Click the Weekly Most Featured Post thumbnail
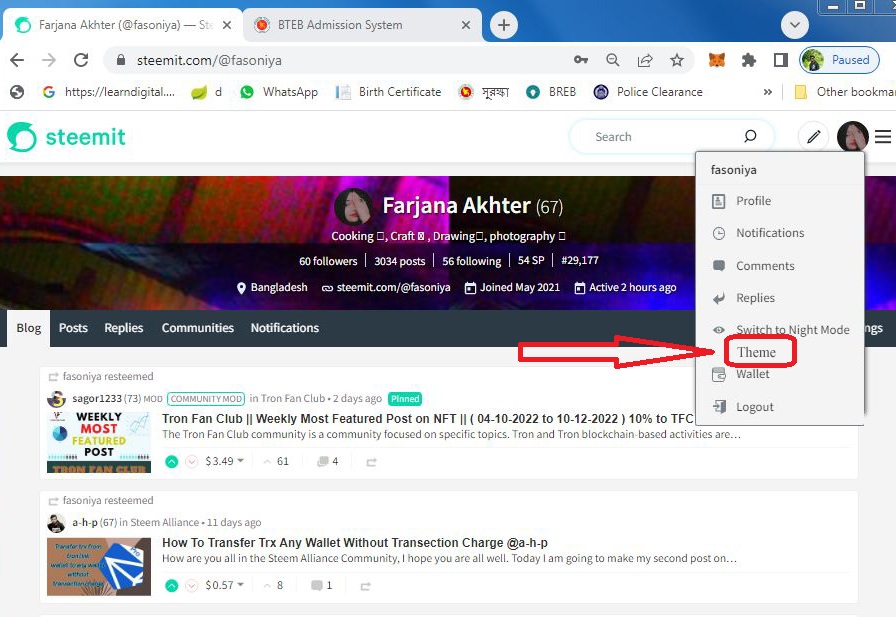Screen dimensions: 896x617 click(x=99, y=442)
